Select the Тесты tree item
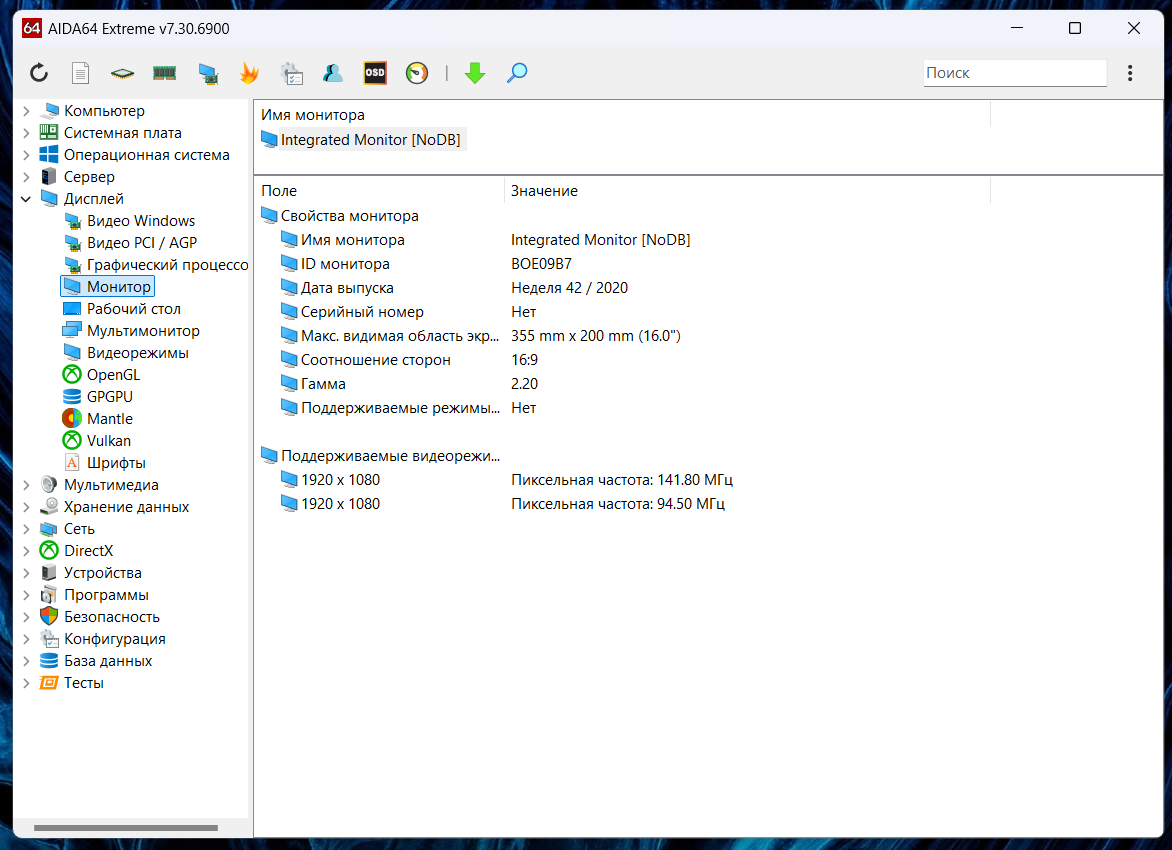 83,683
